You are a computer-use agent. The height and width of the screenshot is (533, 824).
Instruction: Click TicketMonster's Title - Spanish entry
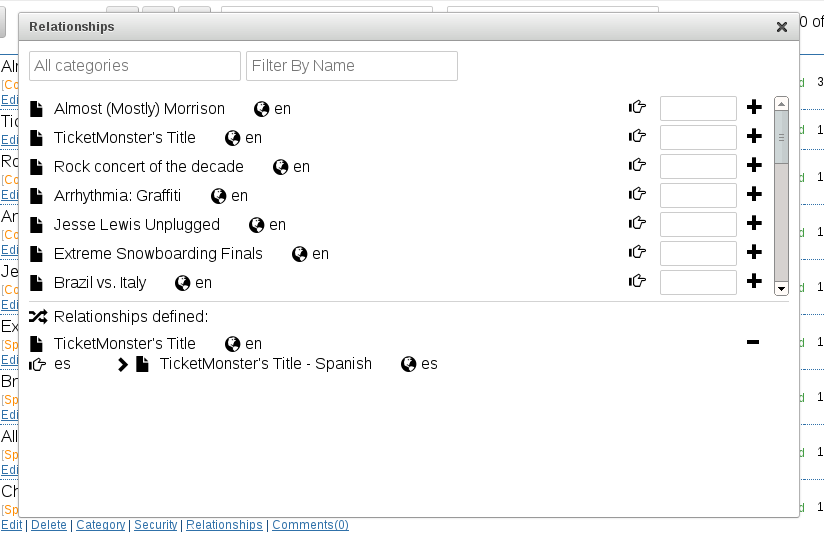click(x=265, y=364)
